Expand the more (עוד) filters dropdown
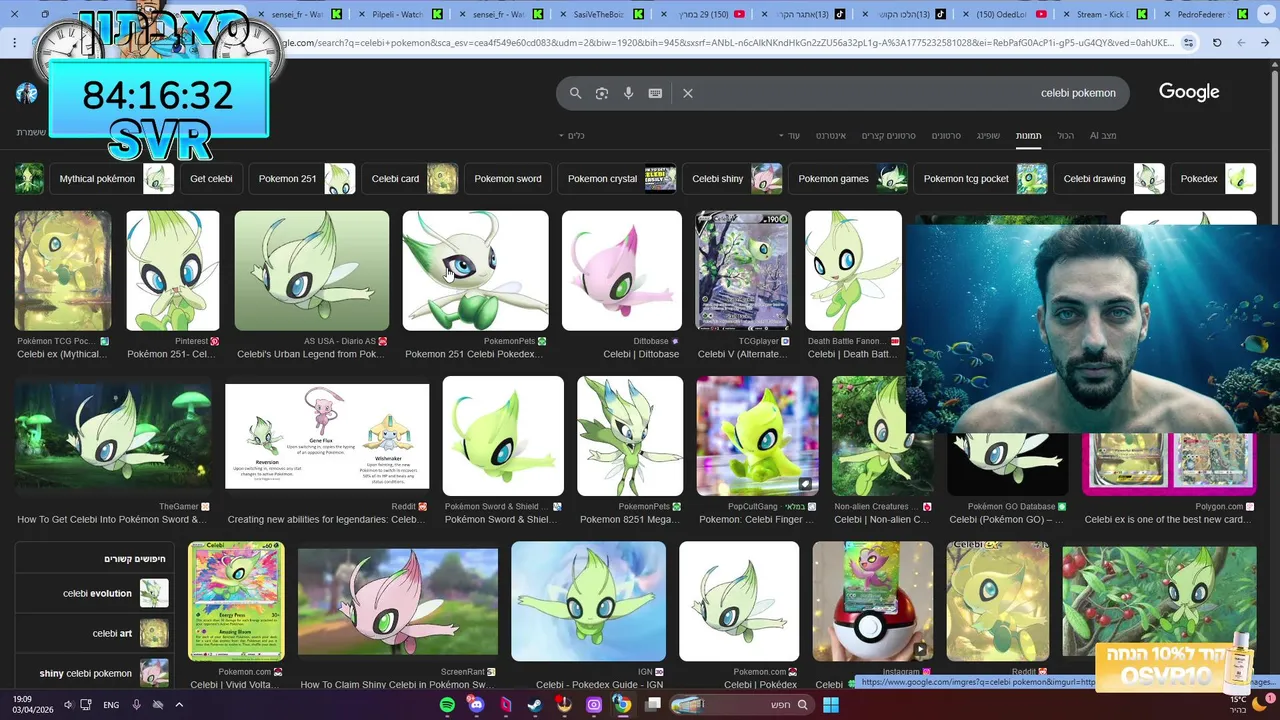1280x720 pixels. (790, 135)
